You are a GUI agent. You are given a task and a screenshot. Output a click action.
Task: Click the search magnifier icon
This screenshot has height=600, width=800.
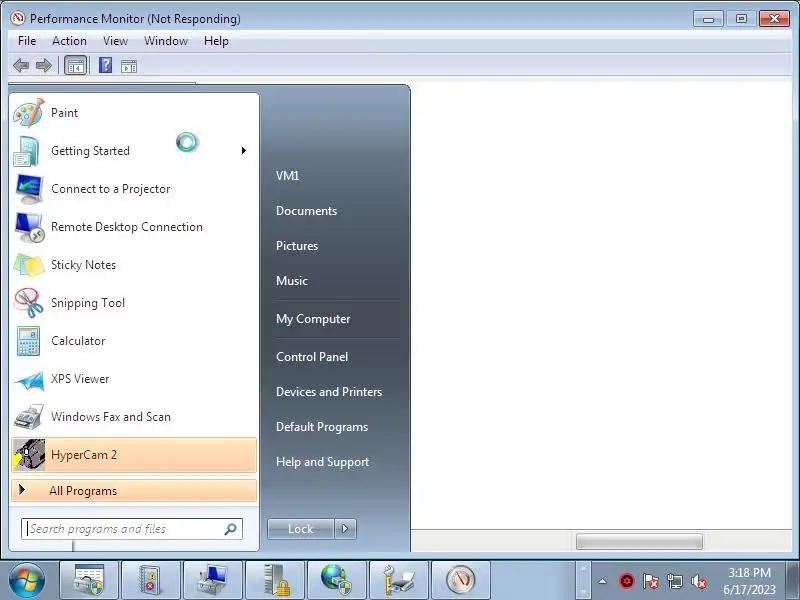pos(231,529)
